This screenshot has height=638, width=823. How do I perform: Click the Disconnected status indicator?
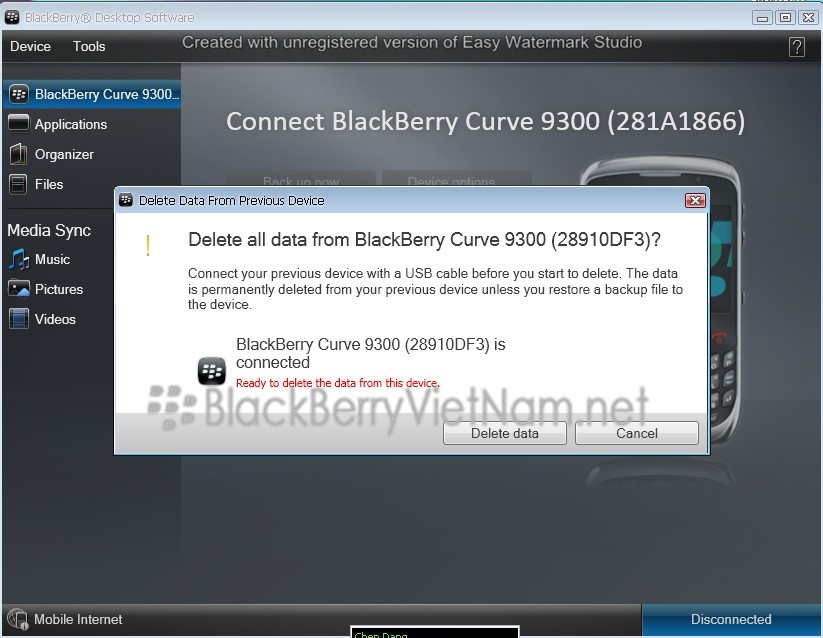point(731,620)
